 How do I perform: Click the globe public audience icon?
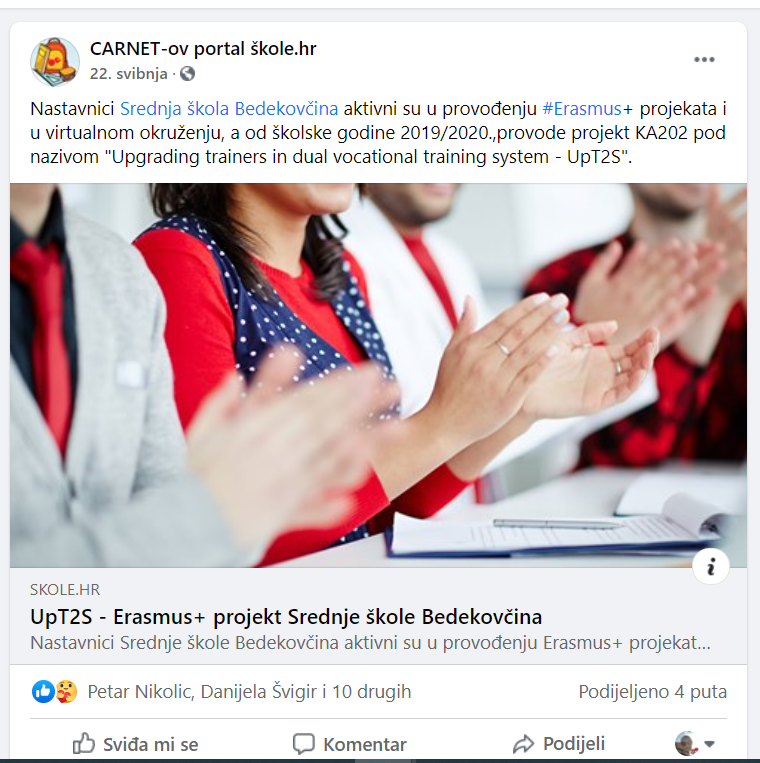pyautogui.click(x=187, y=73)
